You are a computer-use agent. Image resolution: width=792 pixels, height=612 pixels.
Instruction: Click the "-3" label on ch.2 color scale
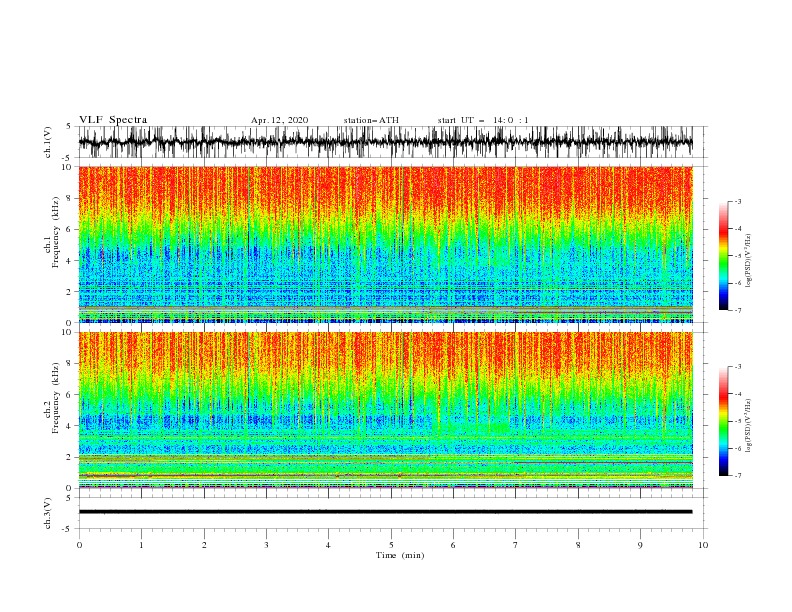[737, 367]
